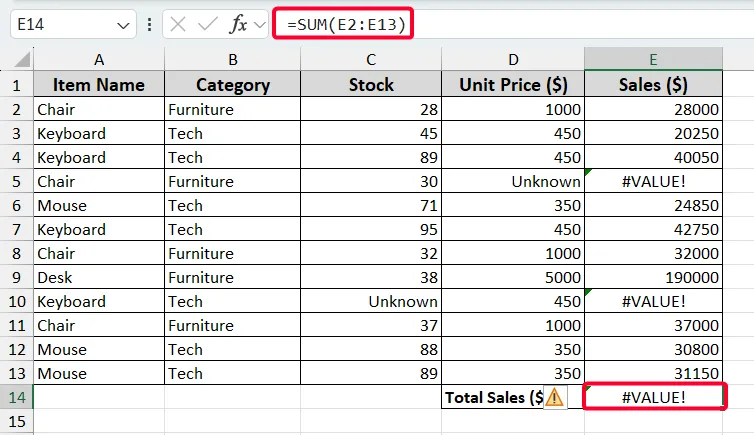Select the sales value 24850
754x435 pixels.
coord(653,205)
